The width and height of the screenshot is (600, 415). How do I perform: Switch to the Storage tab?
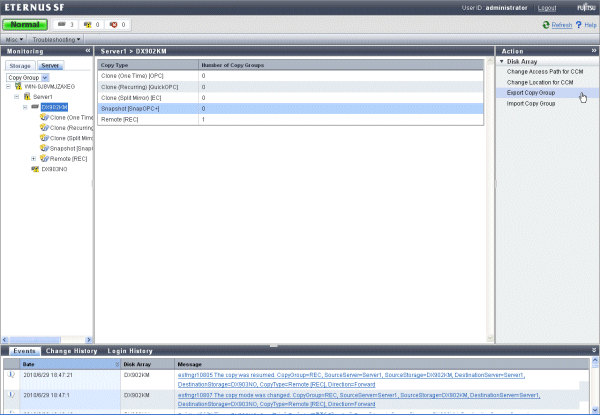coord(20,66)
